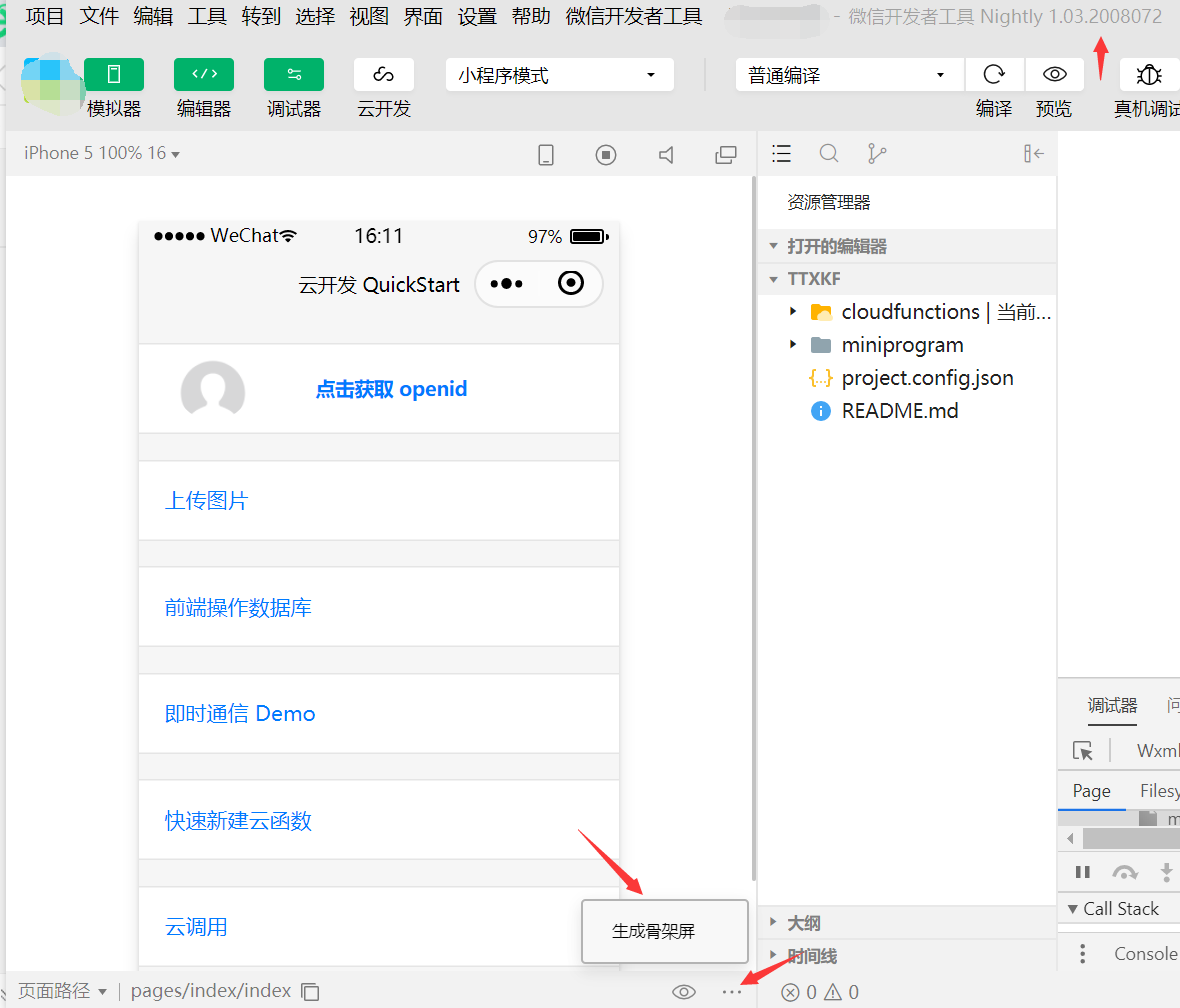Open the 文件 menu
This screenshot has width=1180, height=1008.
(x=99, y=16)
